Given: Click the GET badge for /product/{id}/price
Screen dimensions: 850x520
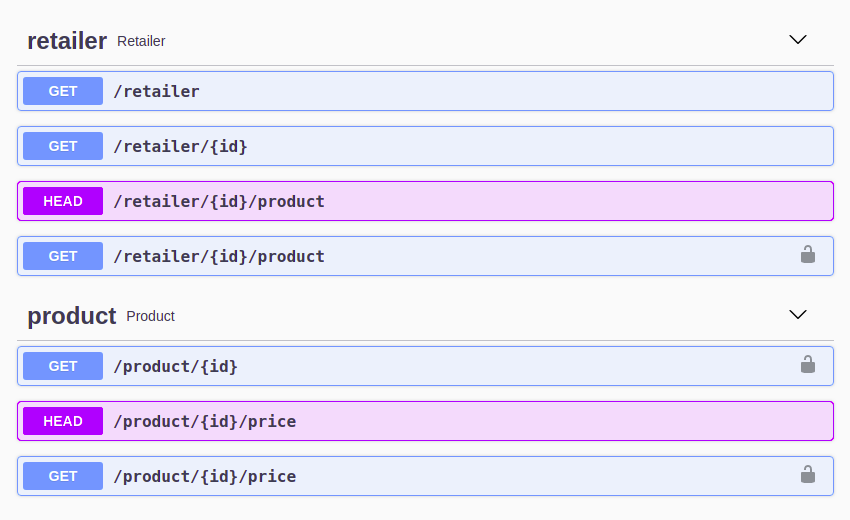Looking at the screenshot, I should tap(63, 476).
